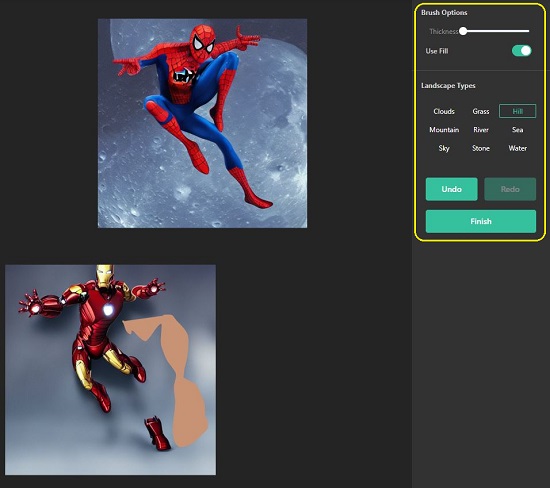Image resolution: width=550 pixels, height=488 pixels.
Task: Click the Landscape Types heading
Action: pos(448,86)
